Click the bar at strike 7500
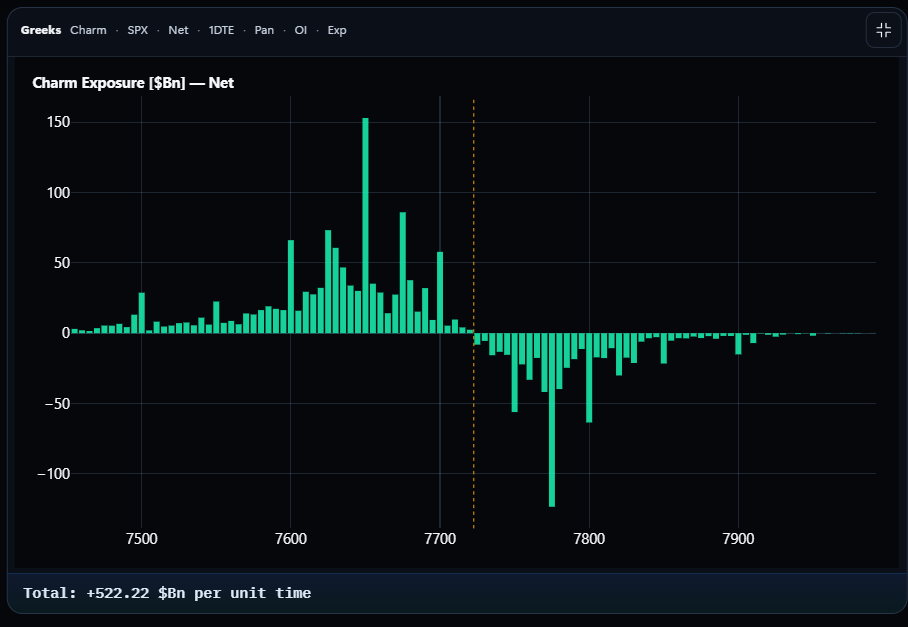The height and width of the screenshot is (627, 908). point(142,313)
